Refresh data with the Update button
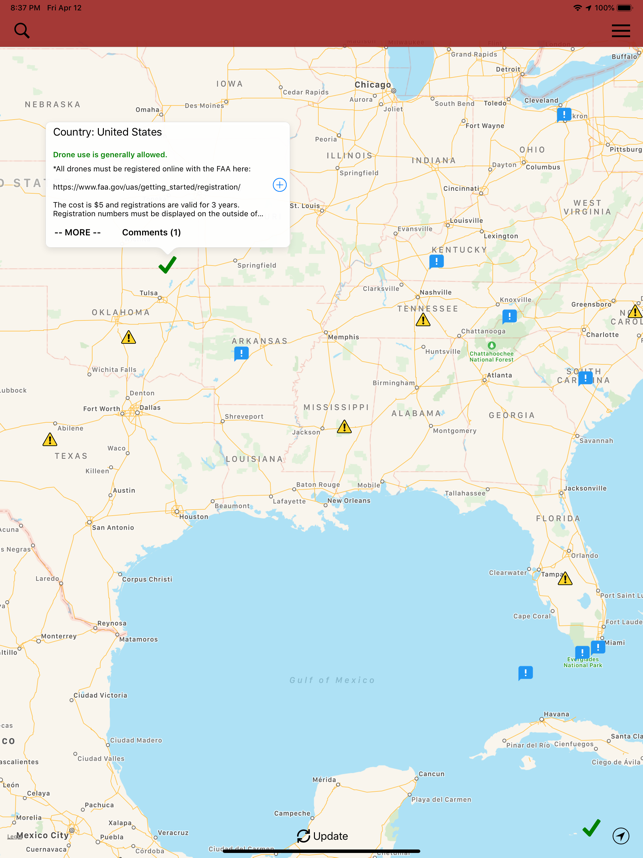643x858 pixels. (322, 836)
